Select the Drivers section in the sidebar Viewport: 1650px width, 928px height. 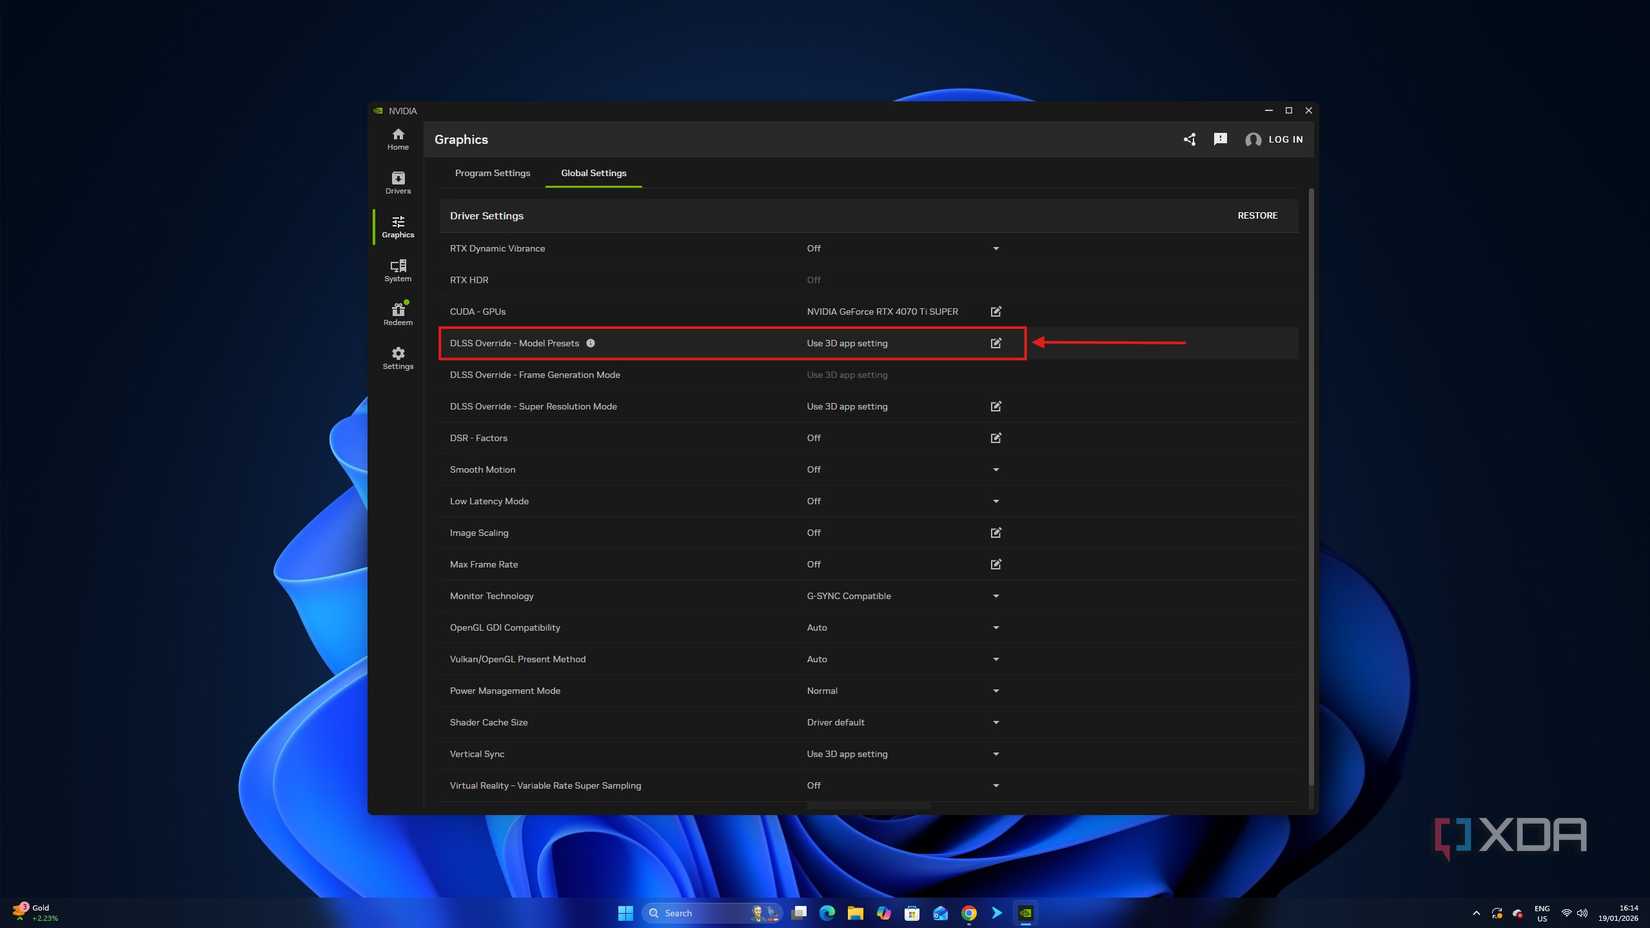[x=397, y=184]
